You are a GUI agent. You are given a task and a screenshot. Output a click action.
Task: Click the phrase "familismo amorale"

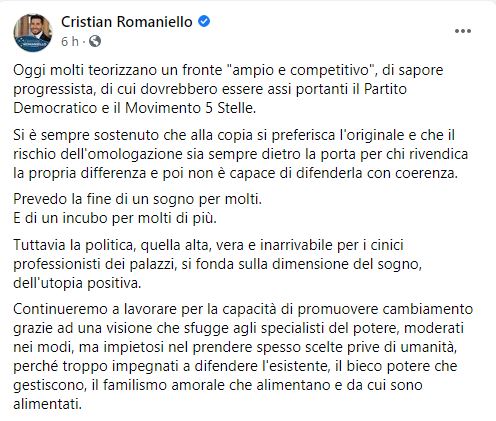(164, 385)
